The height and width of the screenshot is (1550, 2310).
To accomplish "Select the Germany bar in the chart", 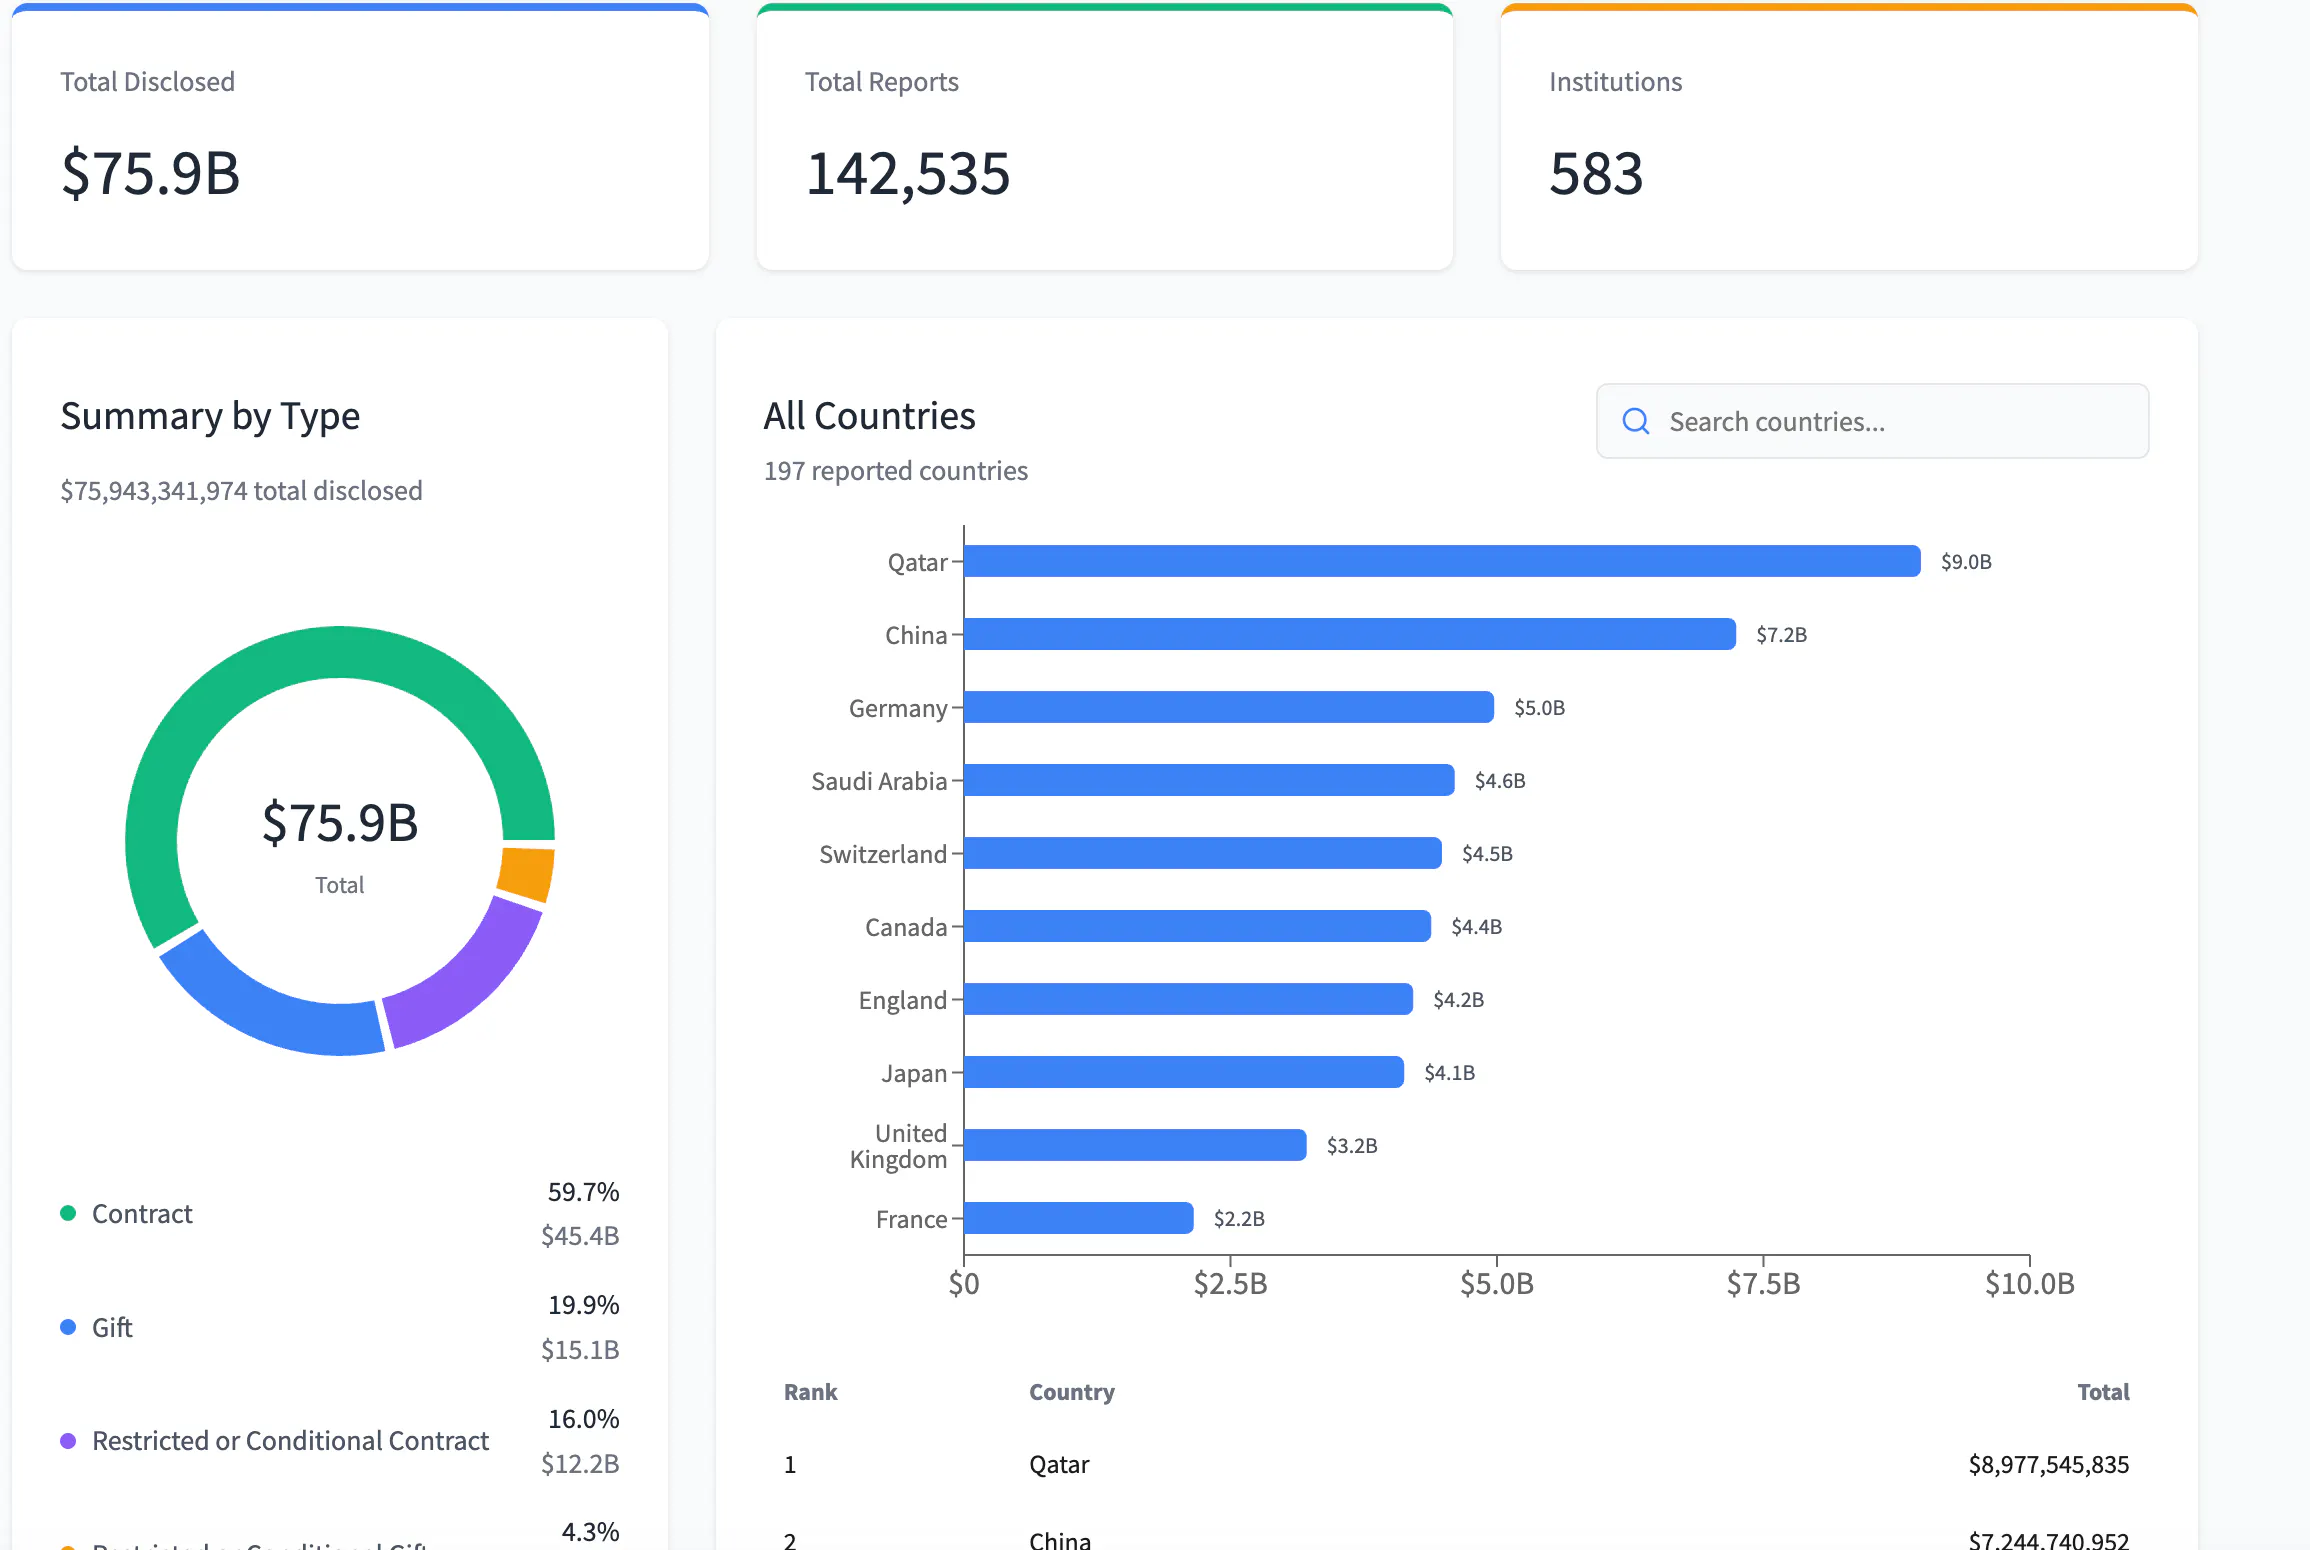I will click(x=1229, y=707).
